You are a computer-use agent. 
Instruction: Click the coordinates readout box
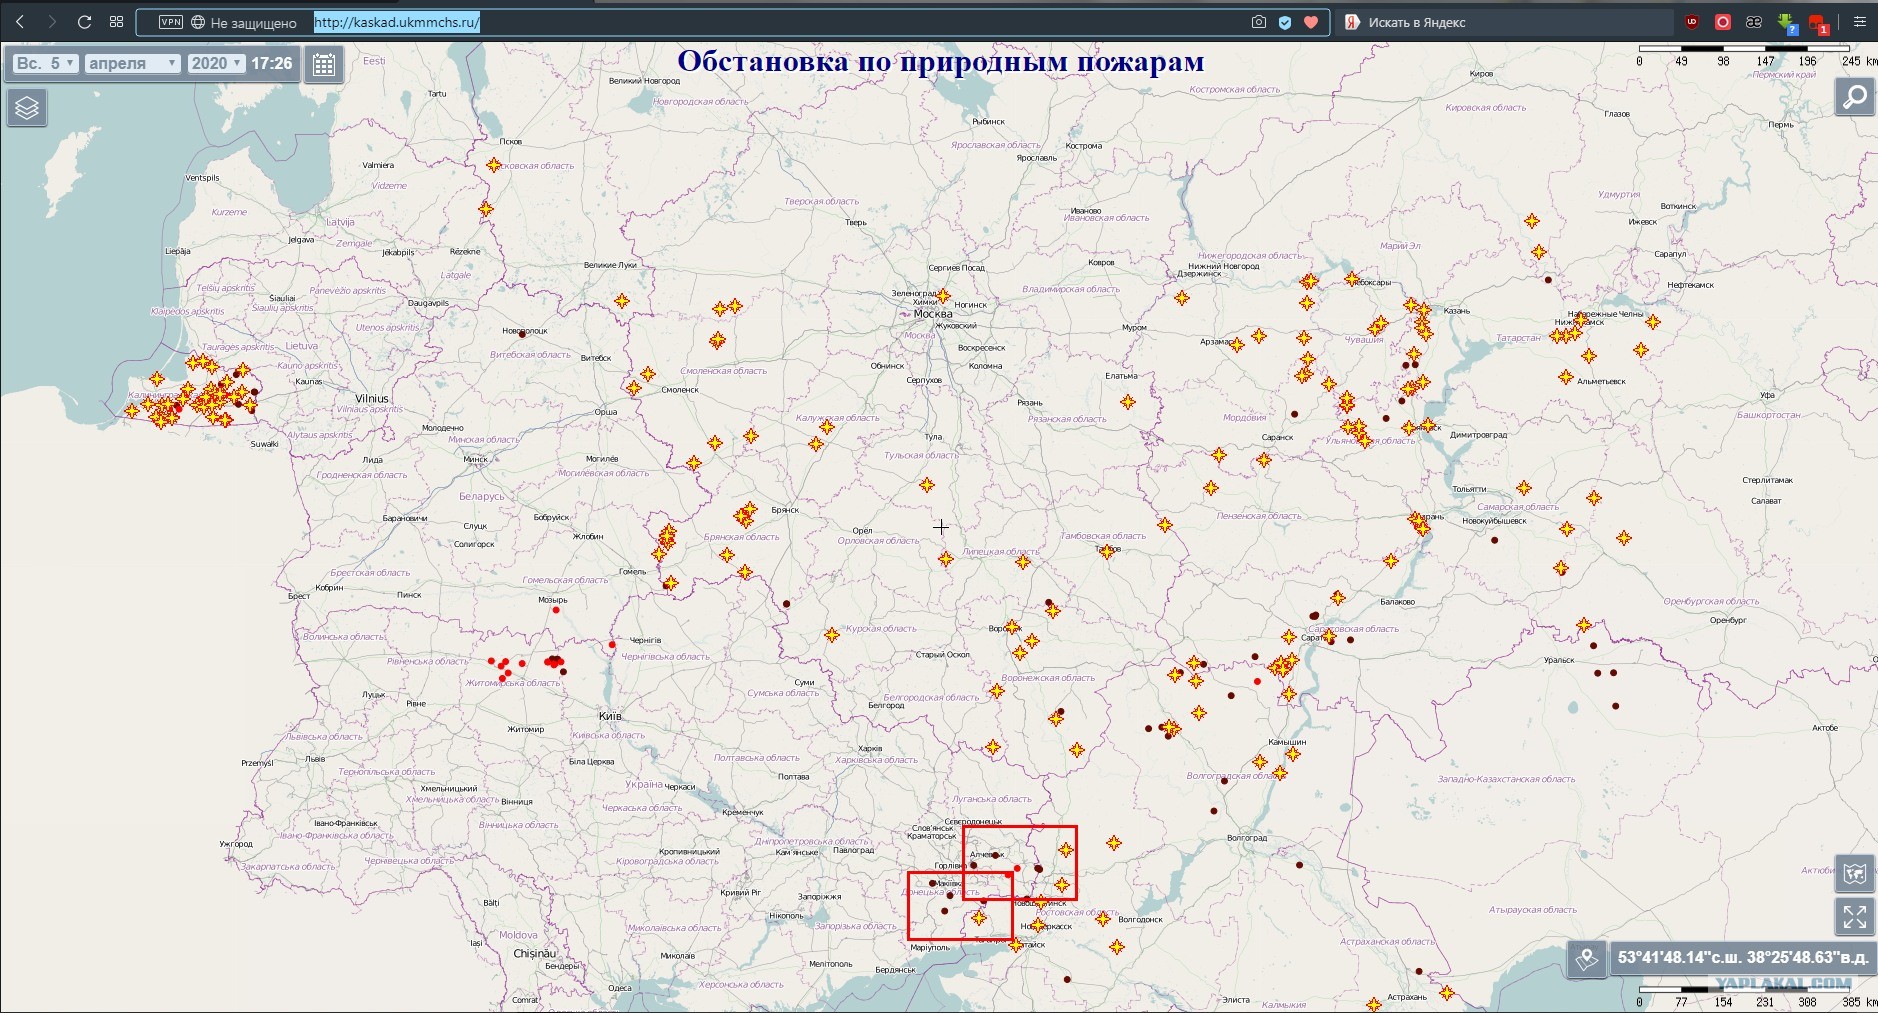[x=1743, y=958]
